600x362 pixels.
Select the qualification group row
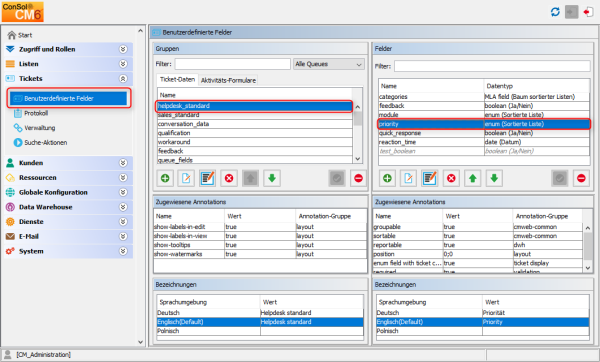pyautogui.click(x=254, y=133)
